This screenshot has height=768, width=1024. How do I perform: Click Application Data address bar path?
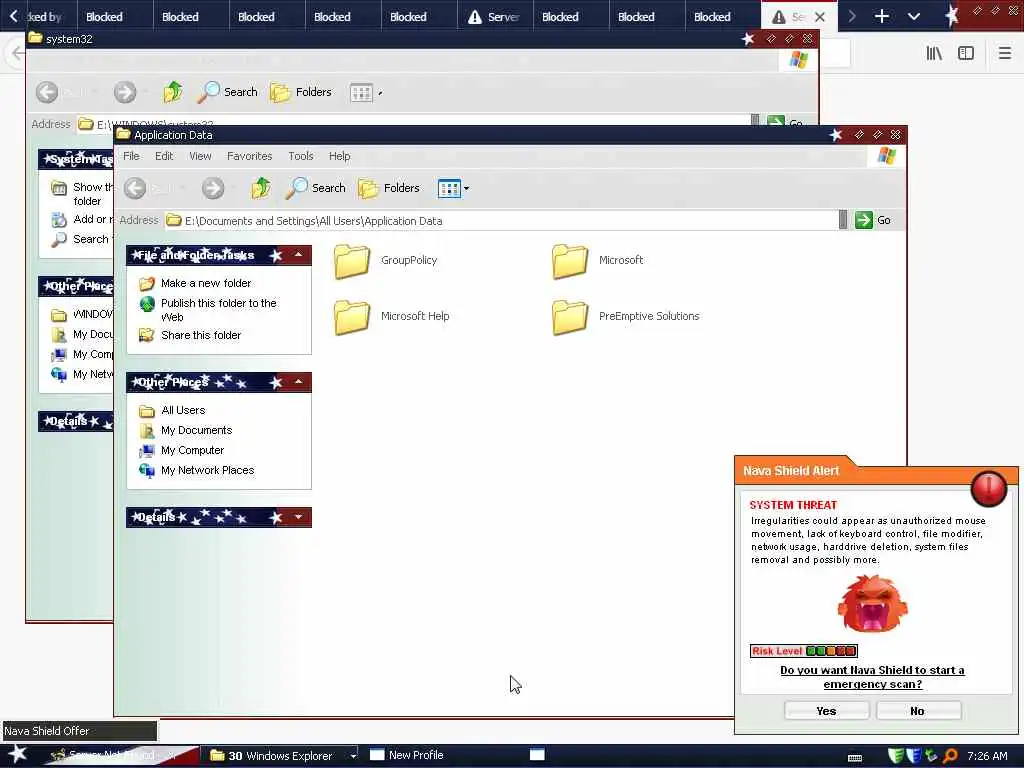(x=313, y=221)
